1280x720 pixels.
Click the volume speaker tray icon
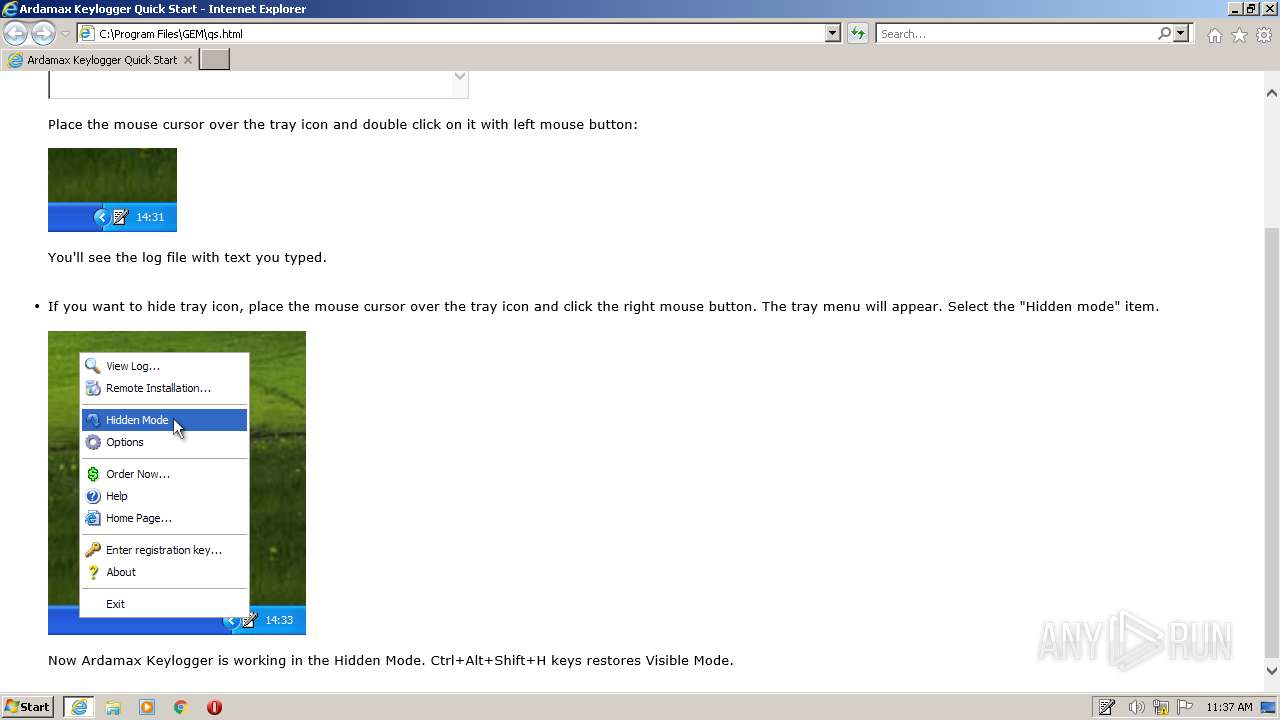coord(1136,707)
